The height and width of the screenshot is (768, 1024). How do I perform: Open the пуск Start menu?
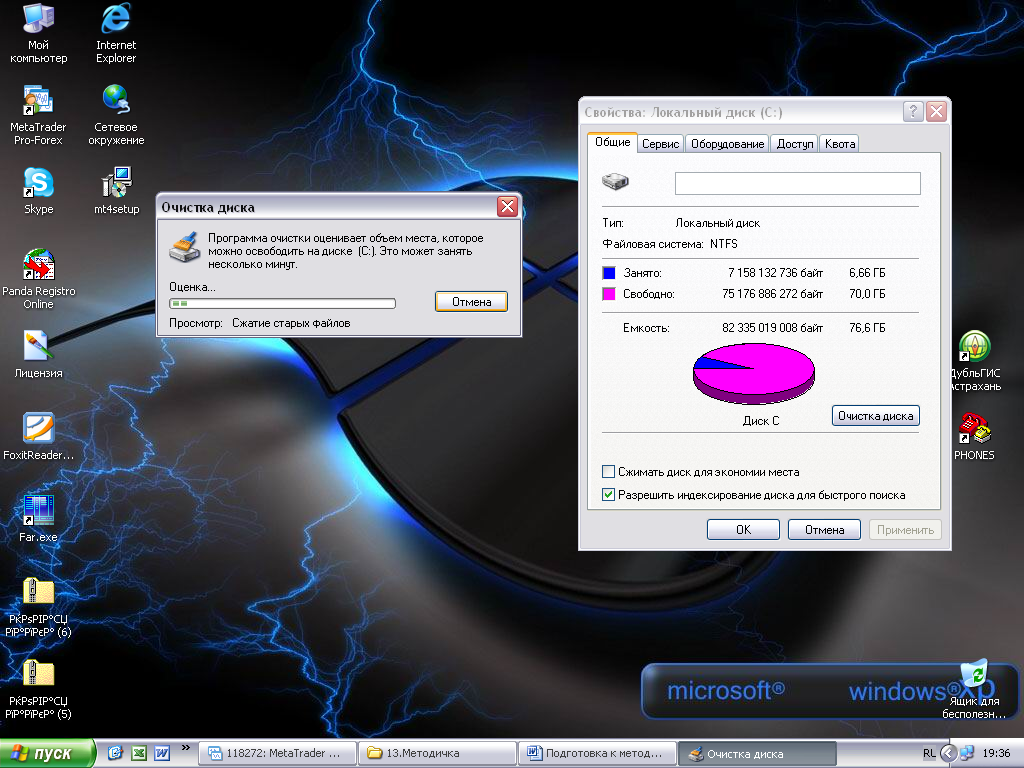(x=47, y=753)
